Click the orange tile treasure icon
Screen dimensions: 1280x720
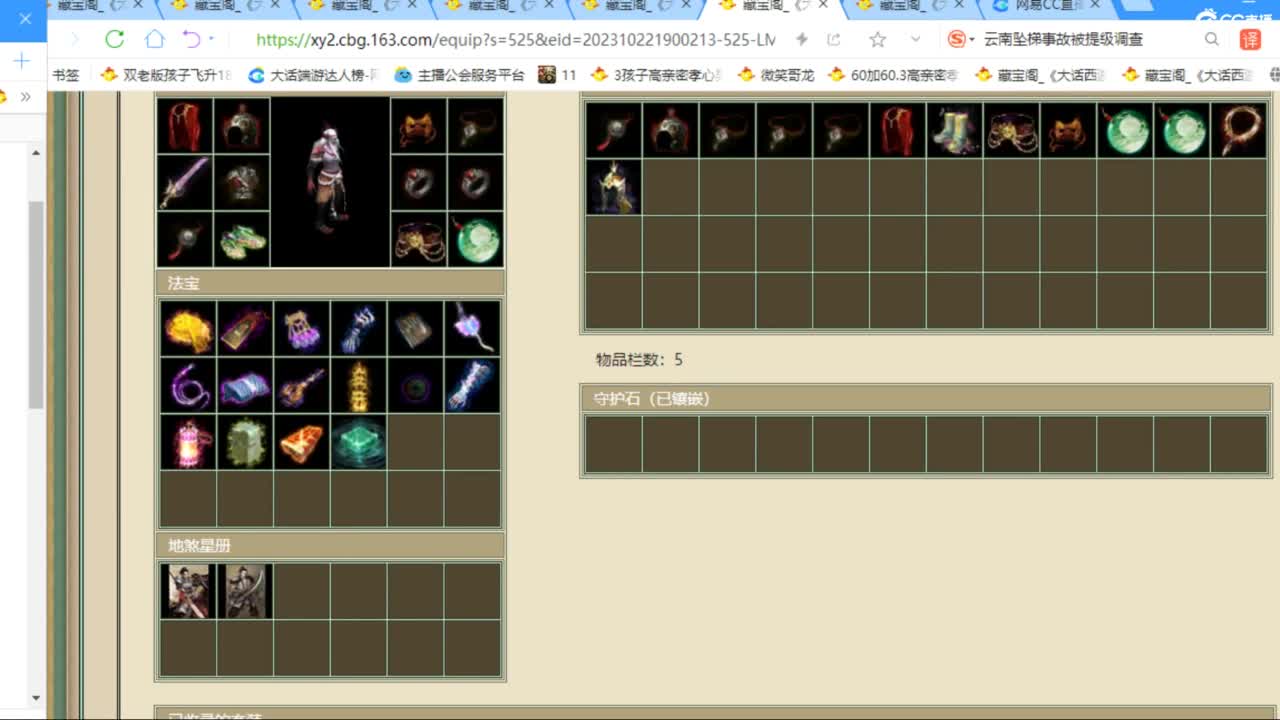click(x=301, y=442)
